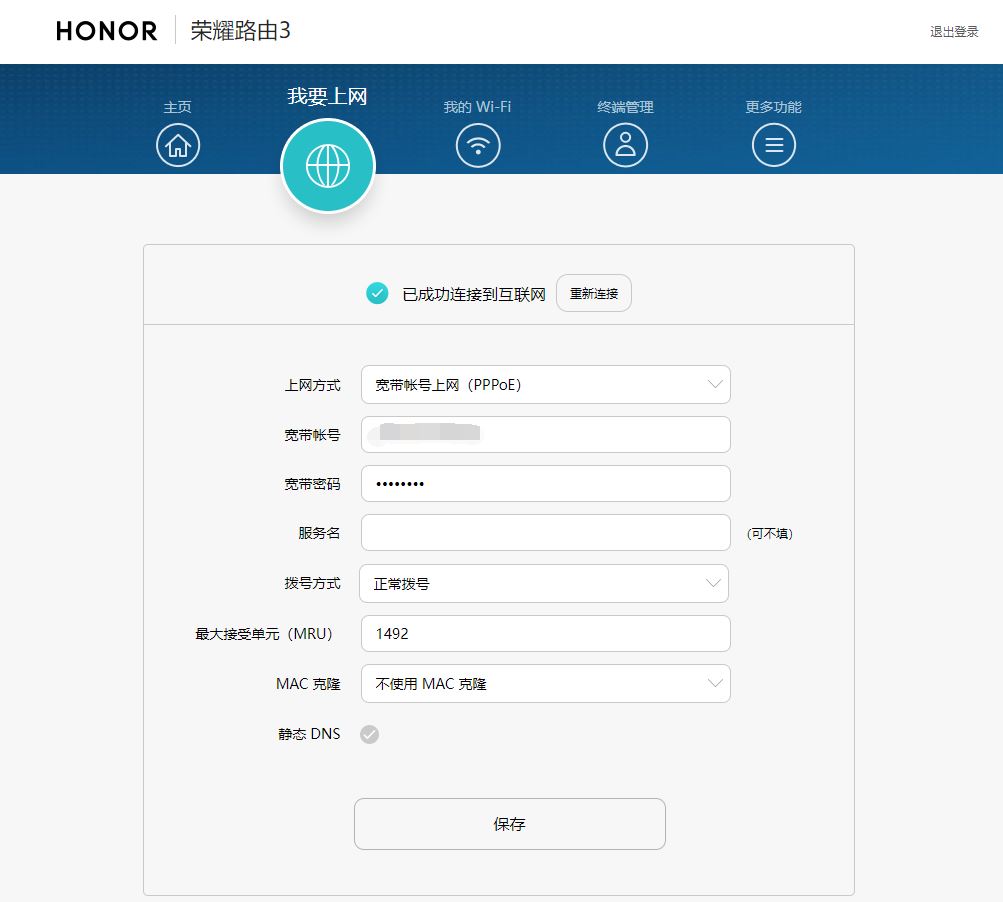Click the MRU value field showing 1492
Image resolution: width=1003 pixels, height=902 pixels.
click(545, 633)
